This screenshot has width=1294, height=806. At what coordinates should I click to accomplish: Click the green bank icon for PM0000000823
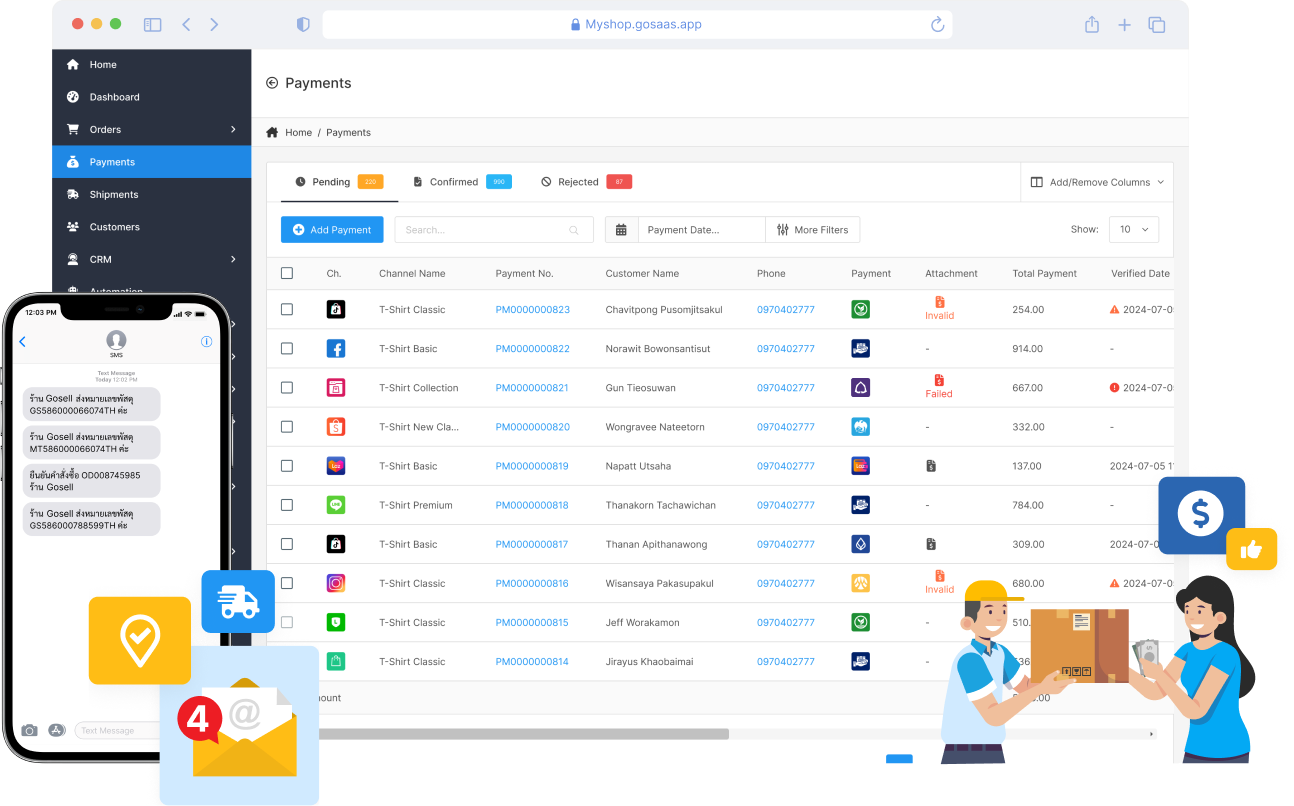860,310
